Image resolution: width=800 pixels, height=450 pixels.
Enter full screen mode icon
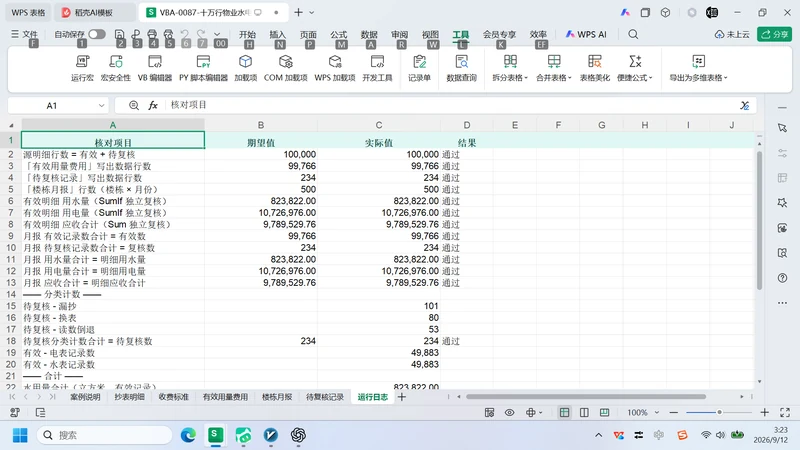coord(785,412)
